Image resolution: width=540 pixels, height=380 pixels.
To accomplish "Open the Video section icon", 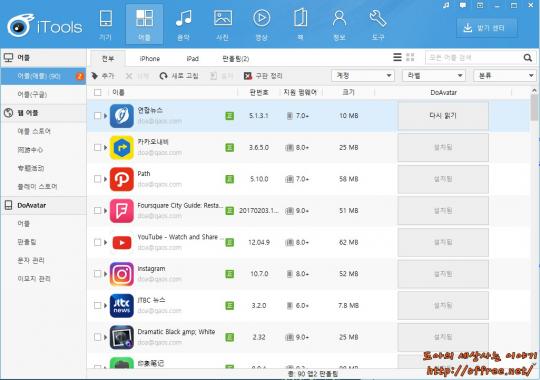I will pos(262,24).
